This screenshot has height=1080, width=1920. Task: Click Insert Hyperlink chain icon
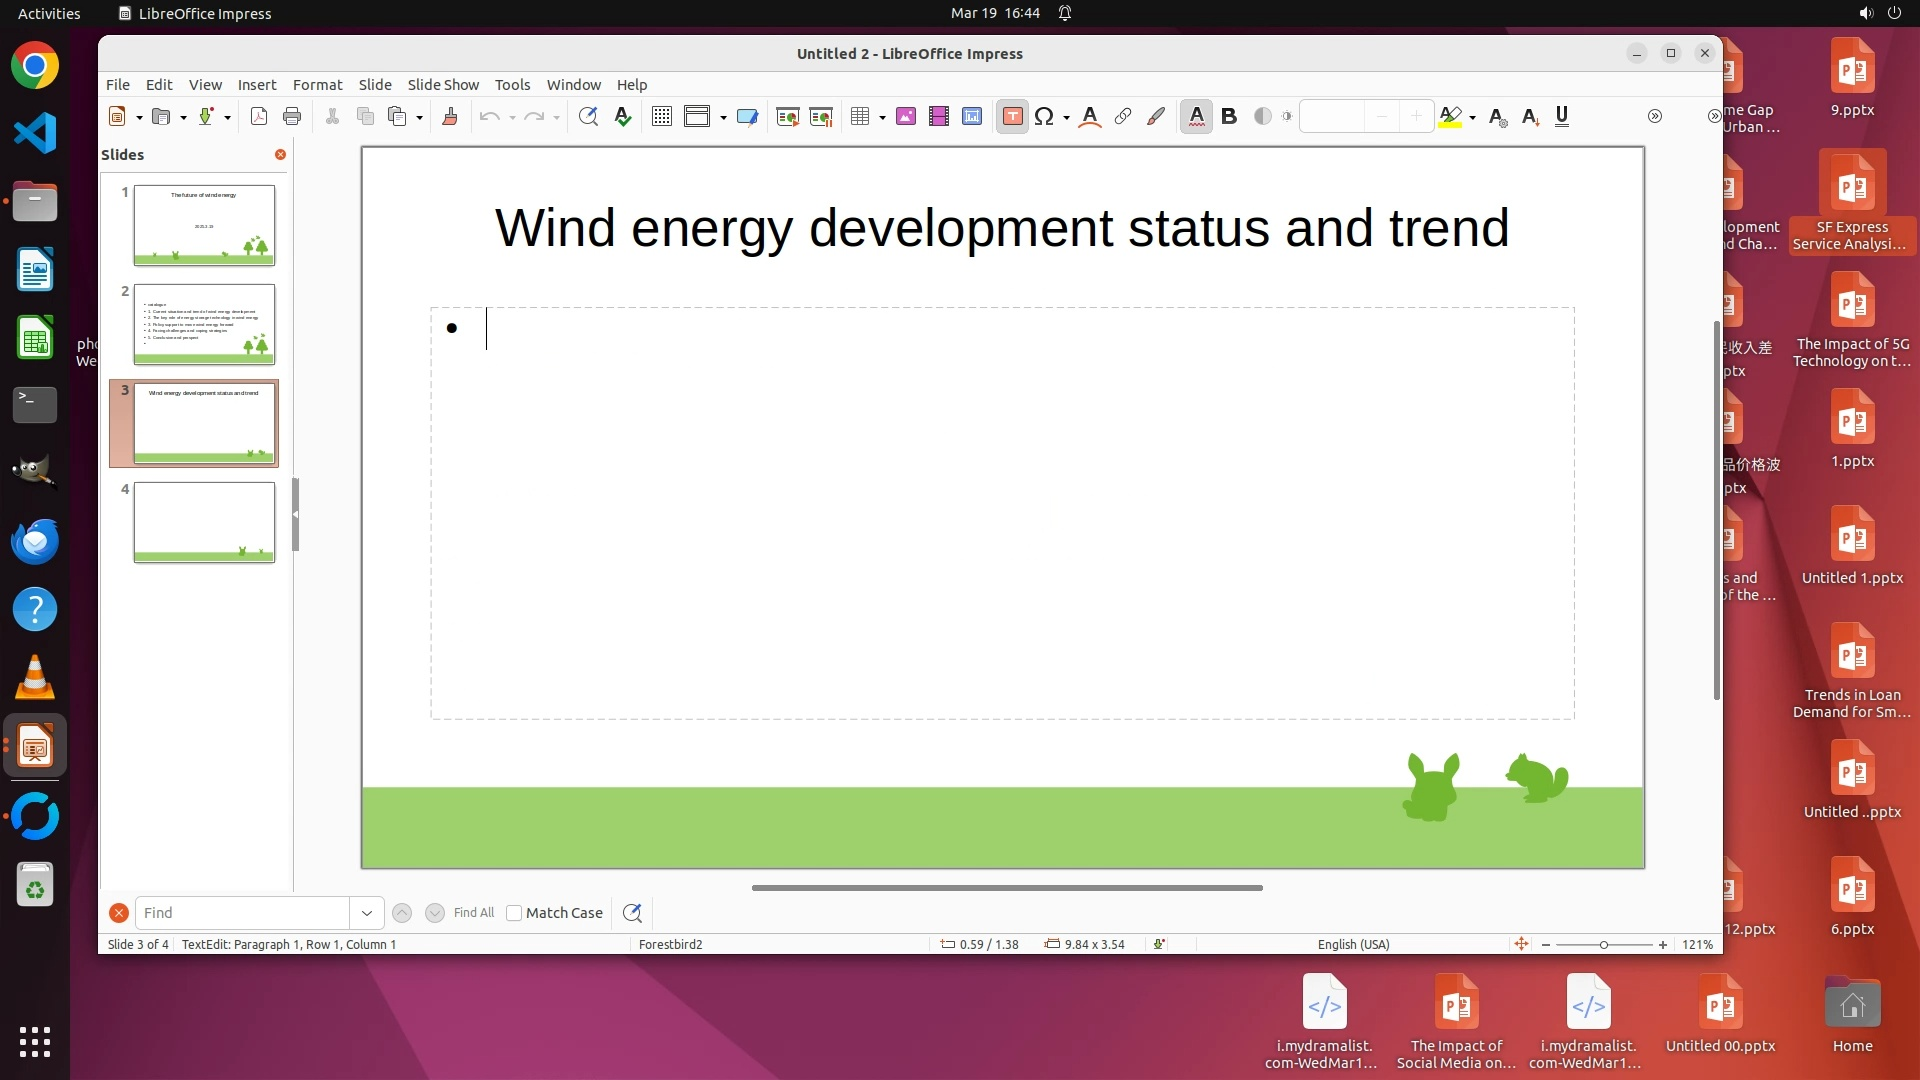[1123, 117]
